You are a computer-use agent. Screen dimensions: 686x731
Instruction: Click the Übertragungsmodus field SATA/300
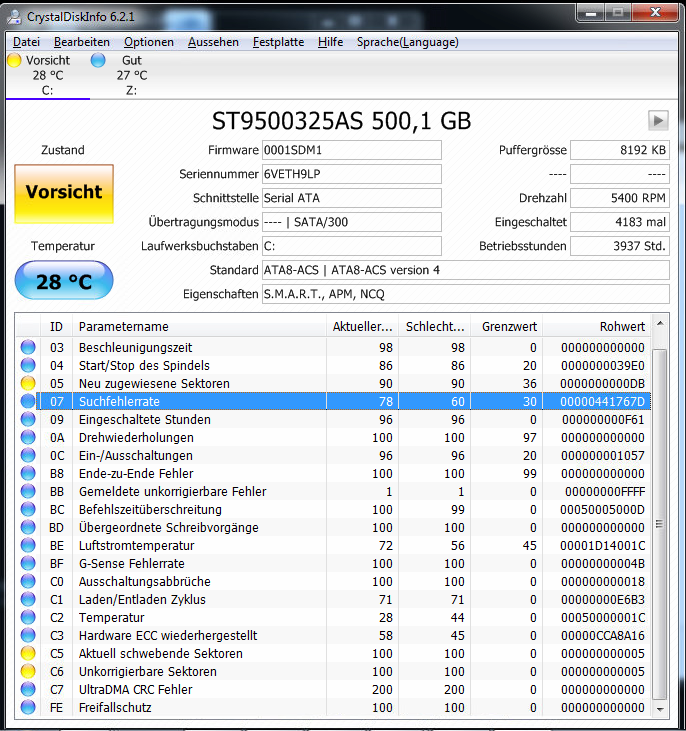[x=352, y=222]
